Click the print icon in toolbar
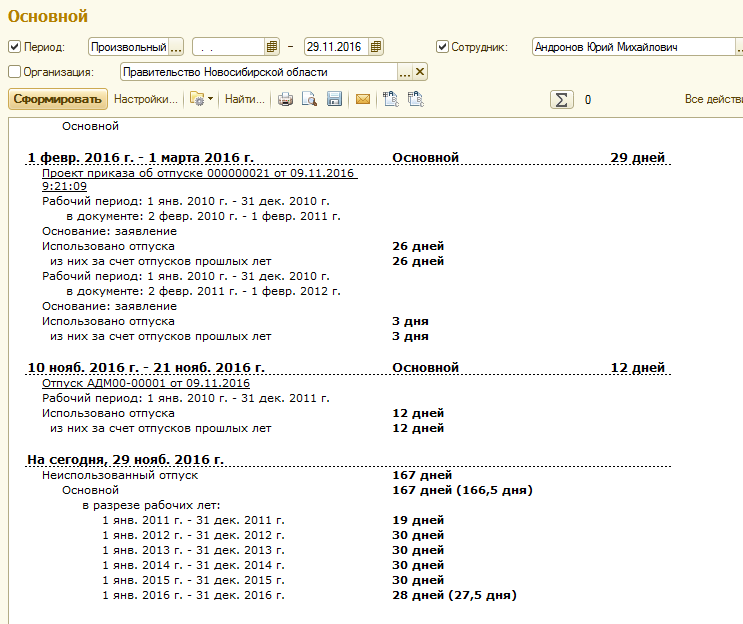The image size is (743, 624). tap(285, 99)
